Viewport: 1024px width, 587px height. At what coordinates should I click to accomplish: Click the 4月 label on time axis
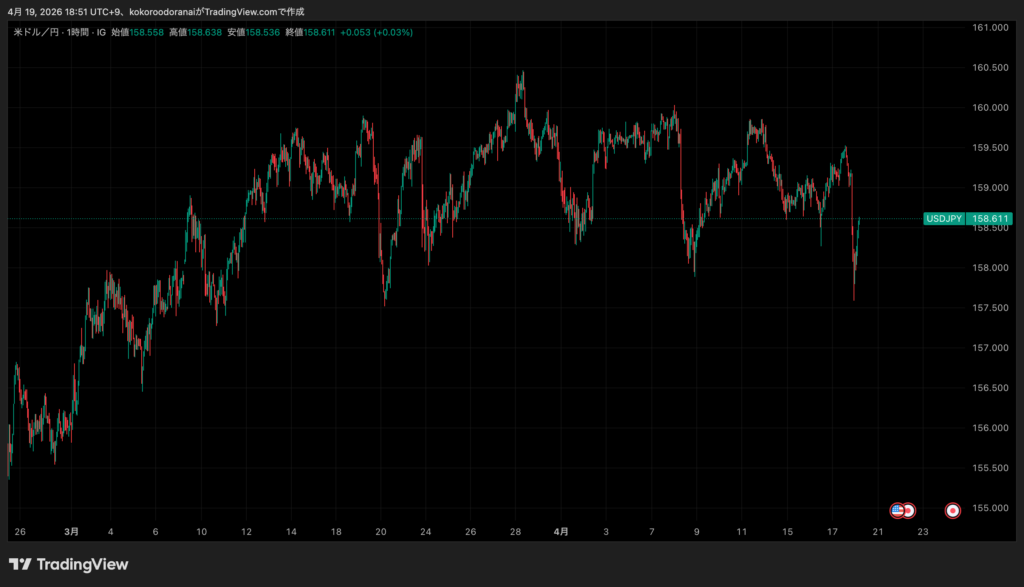pos(562,532)
